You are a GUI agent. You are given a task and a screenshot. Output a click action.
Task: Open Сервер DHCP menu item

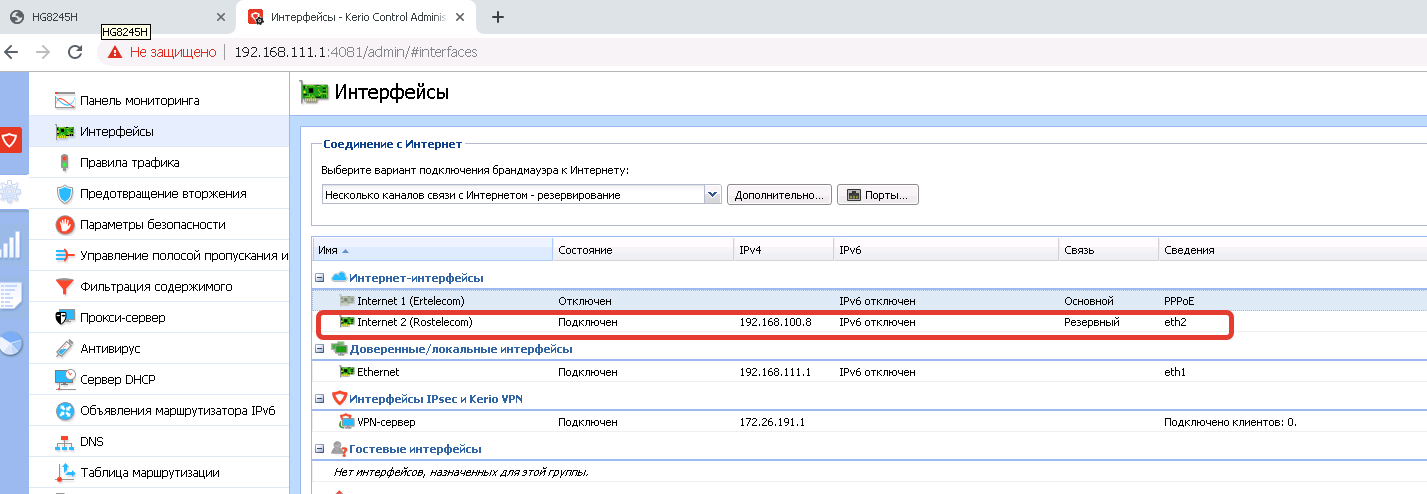[118, 380]
